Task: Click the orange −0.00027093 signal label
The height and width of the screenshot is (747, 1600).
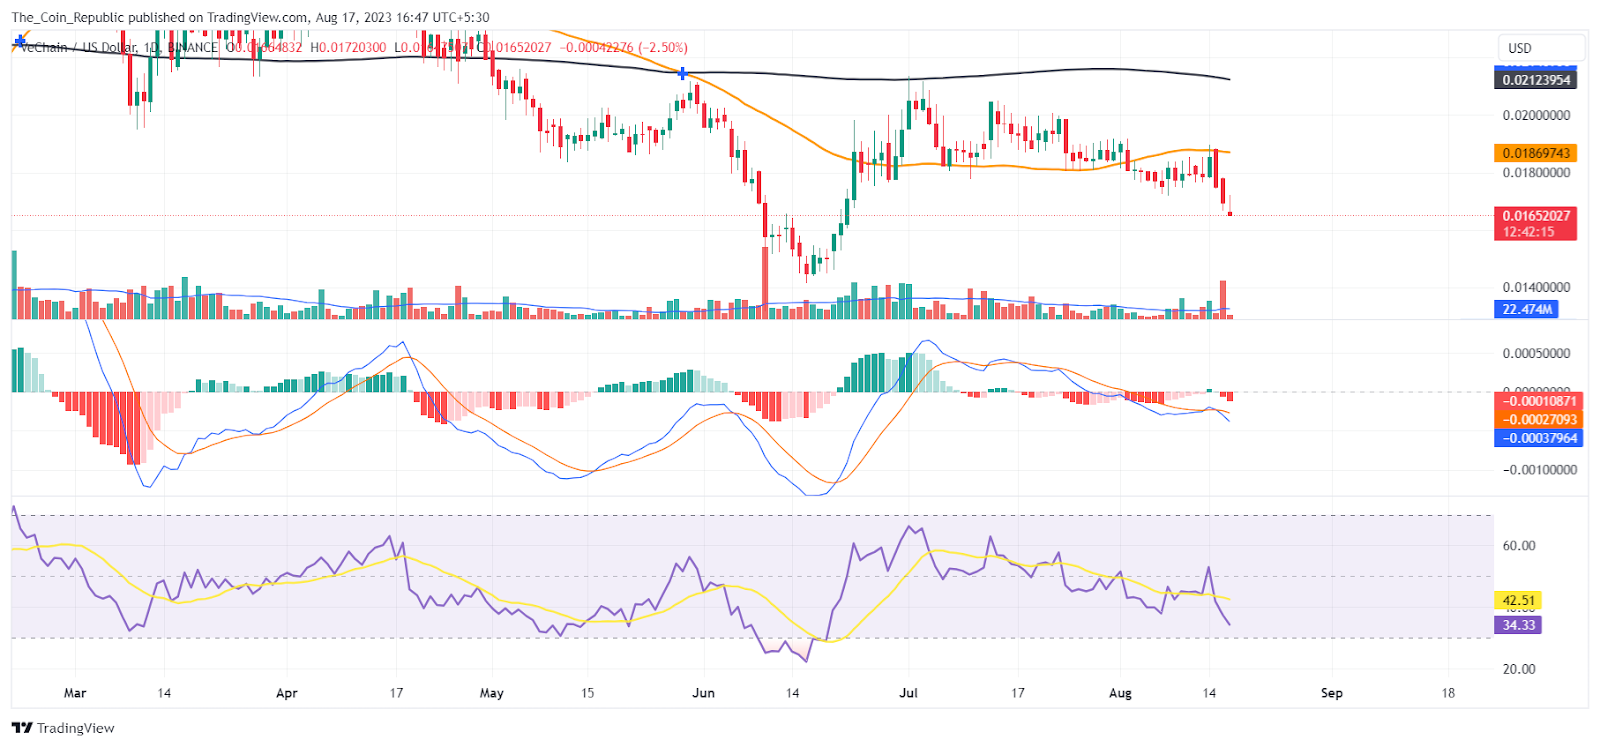Action: (1539, 420)
